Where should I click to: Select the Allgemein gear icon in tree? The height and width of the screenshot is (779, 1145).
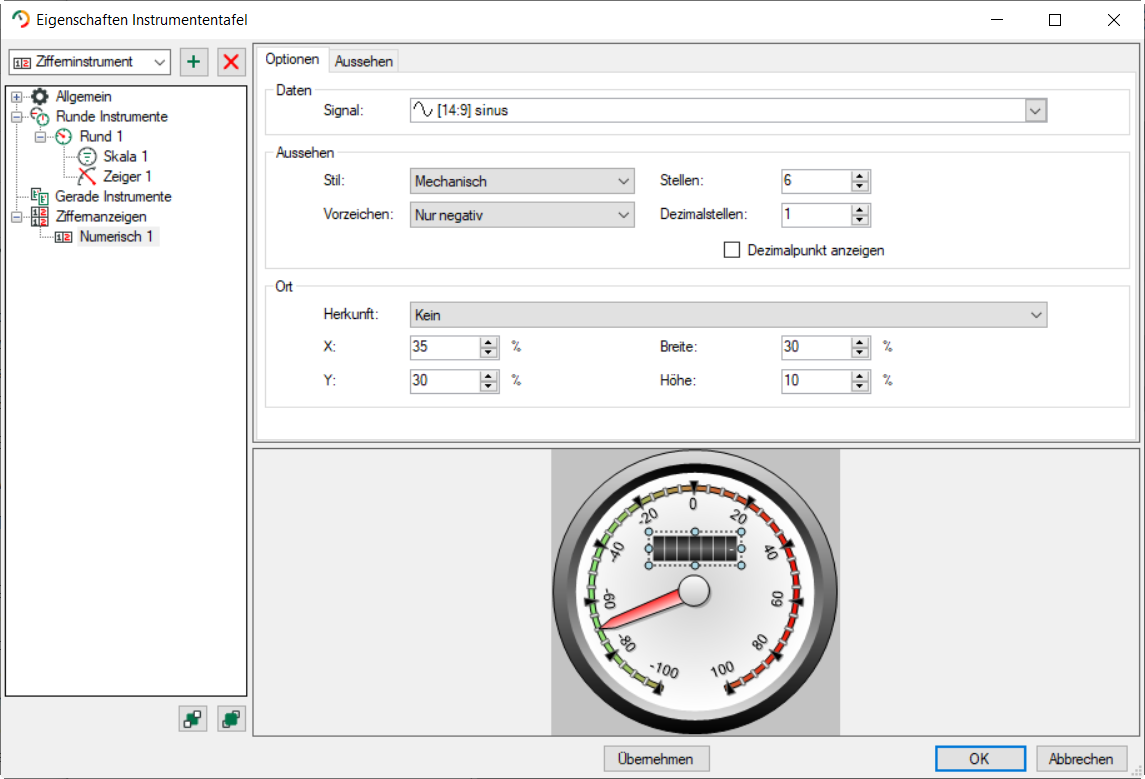40,97
